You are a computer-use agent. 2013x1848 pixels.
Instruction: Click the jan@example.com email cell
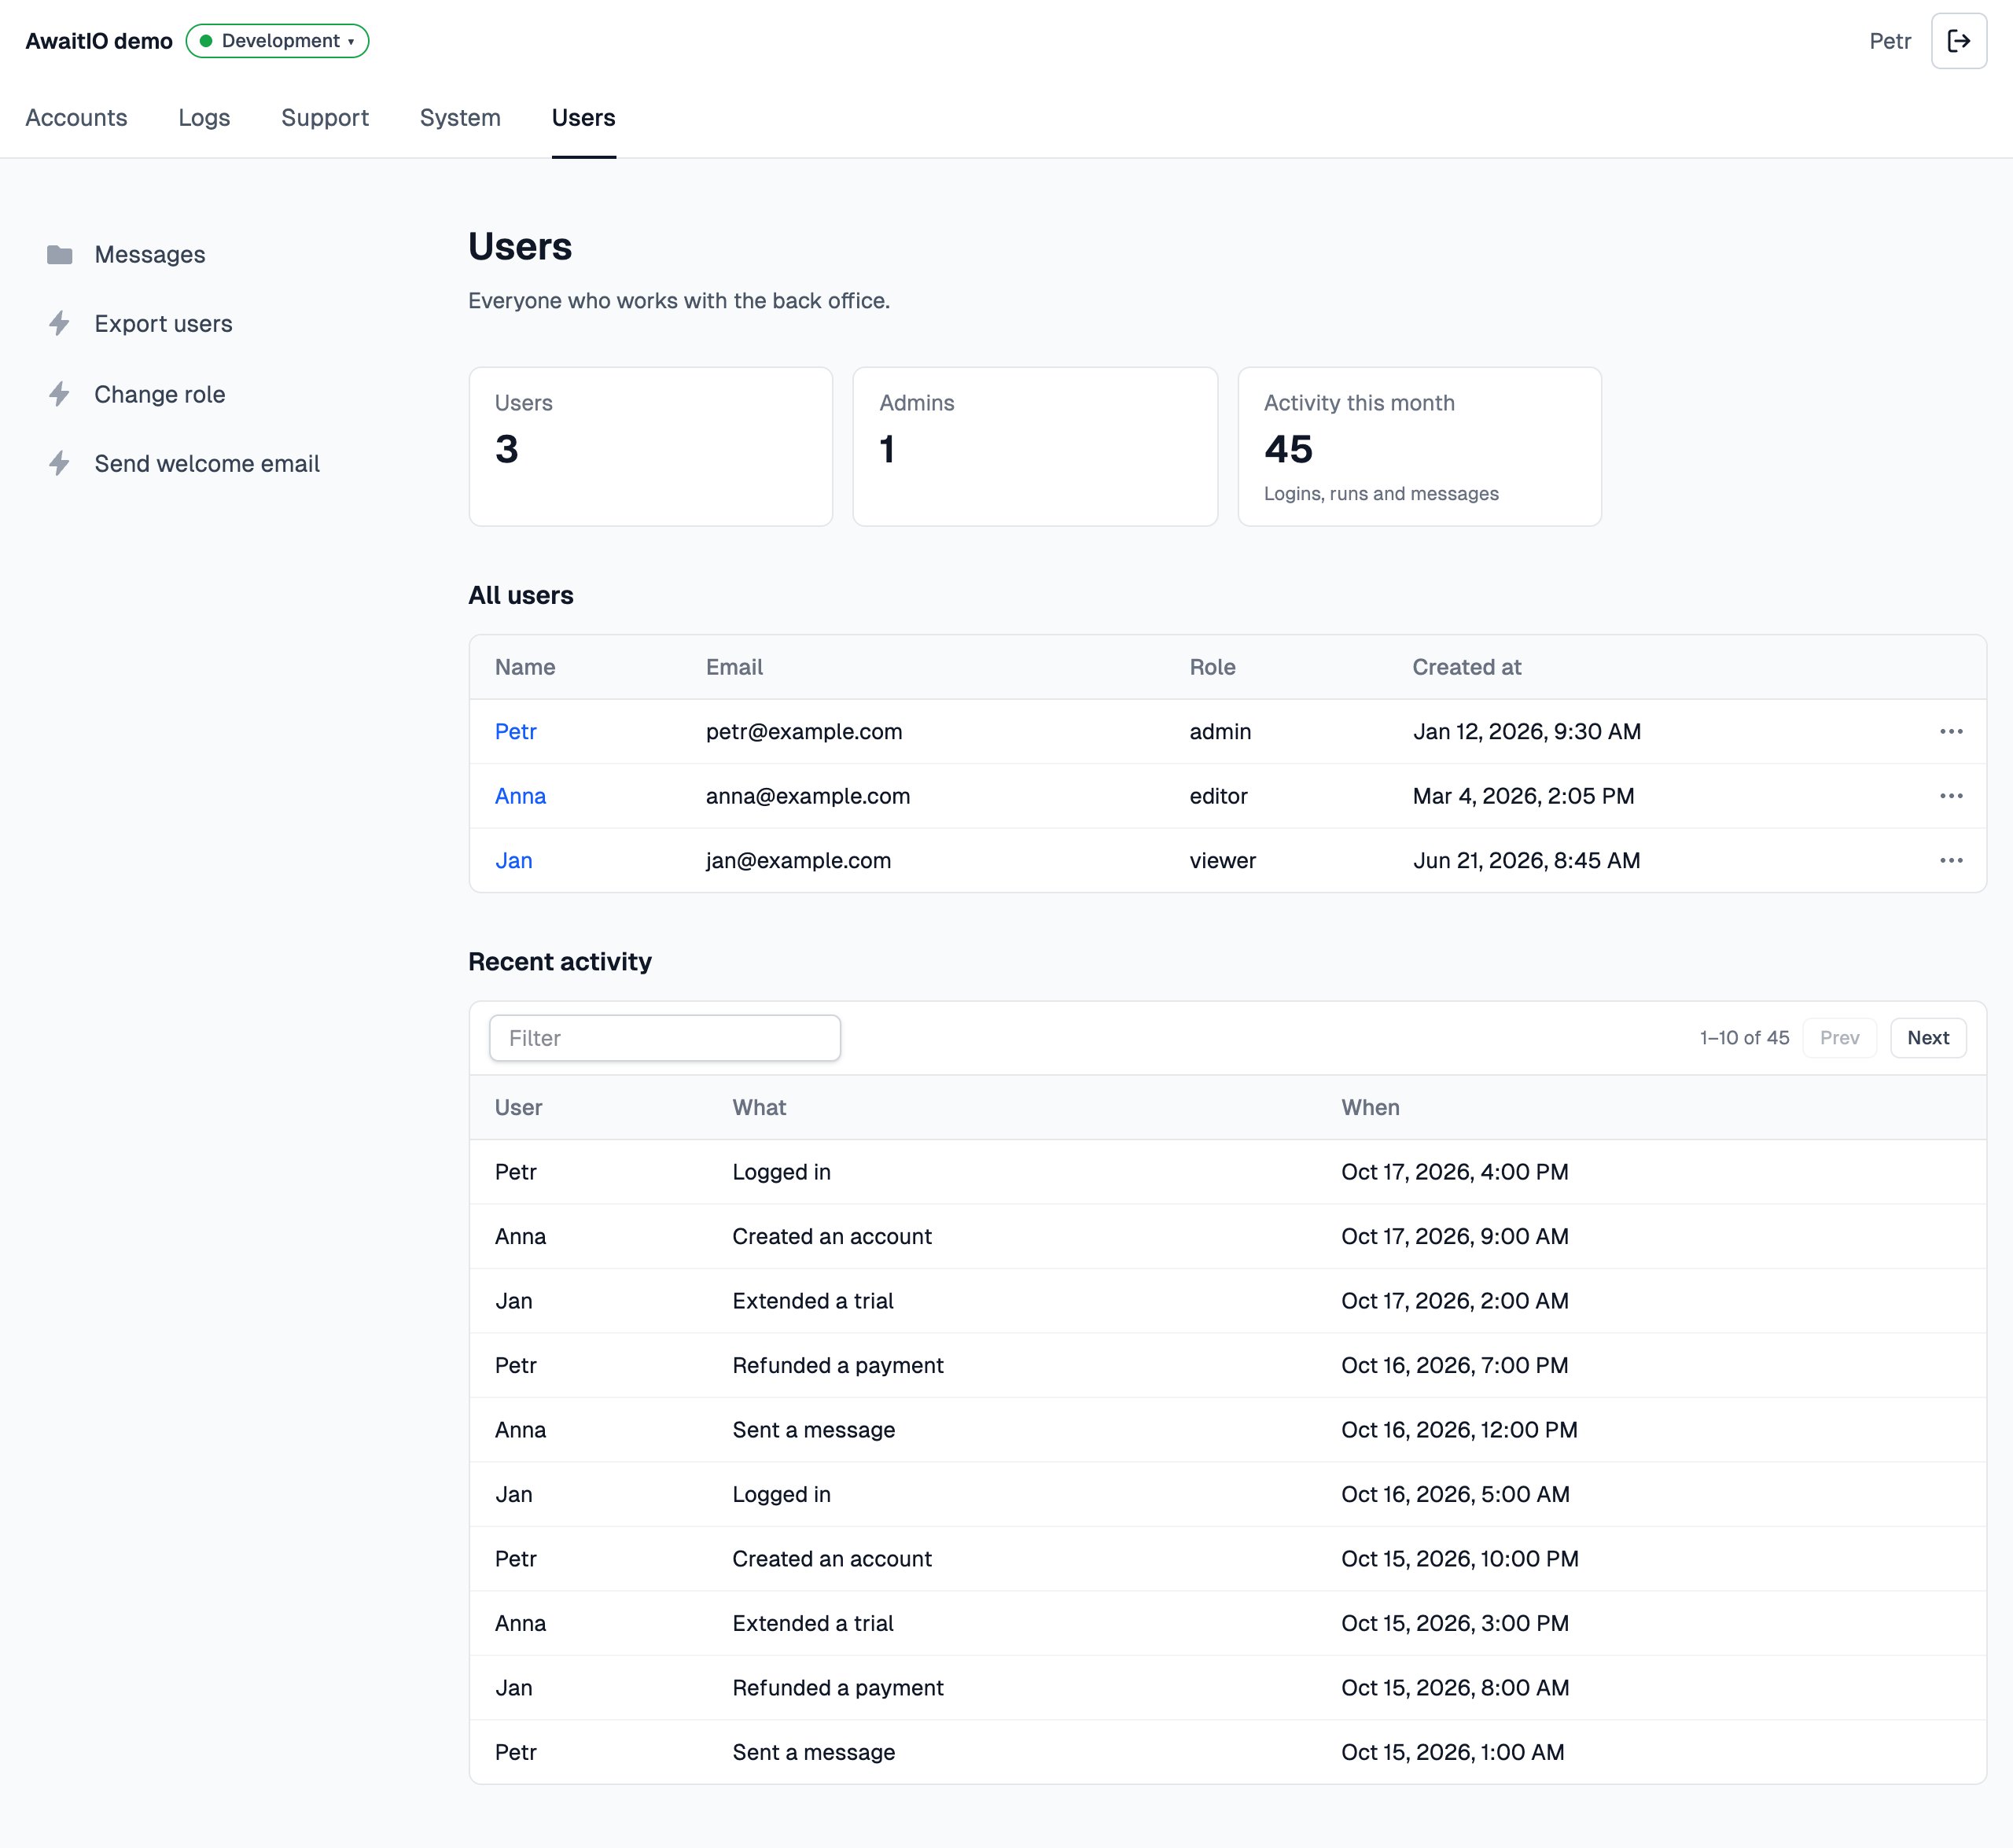click(x=798, y=861)
